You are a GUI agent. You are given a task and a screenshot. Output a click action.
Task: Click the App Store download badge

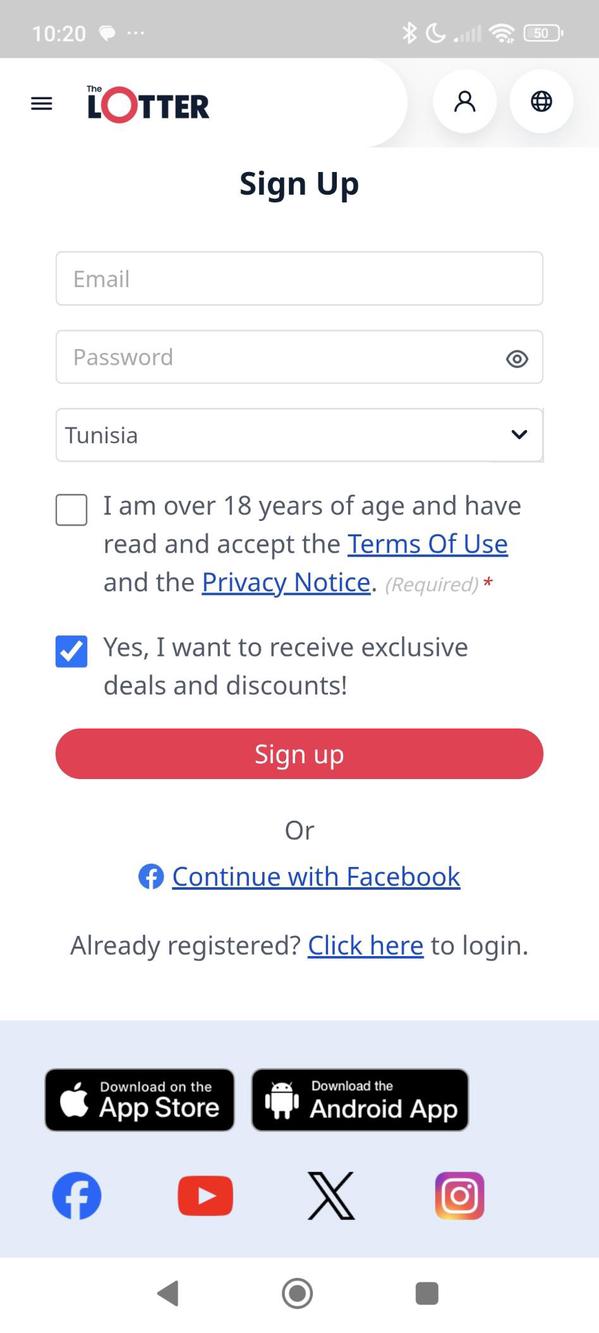(139, 1099)
